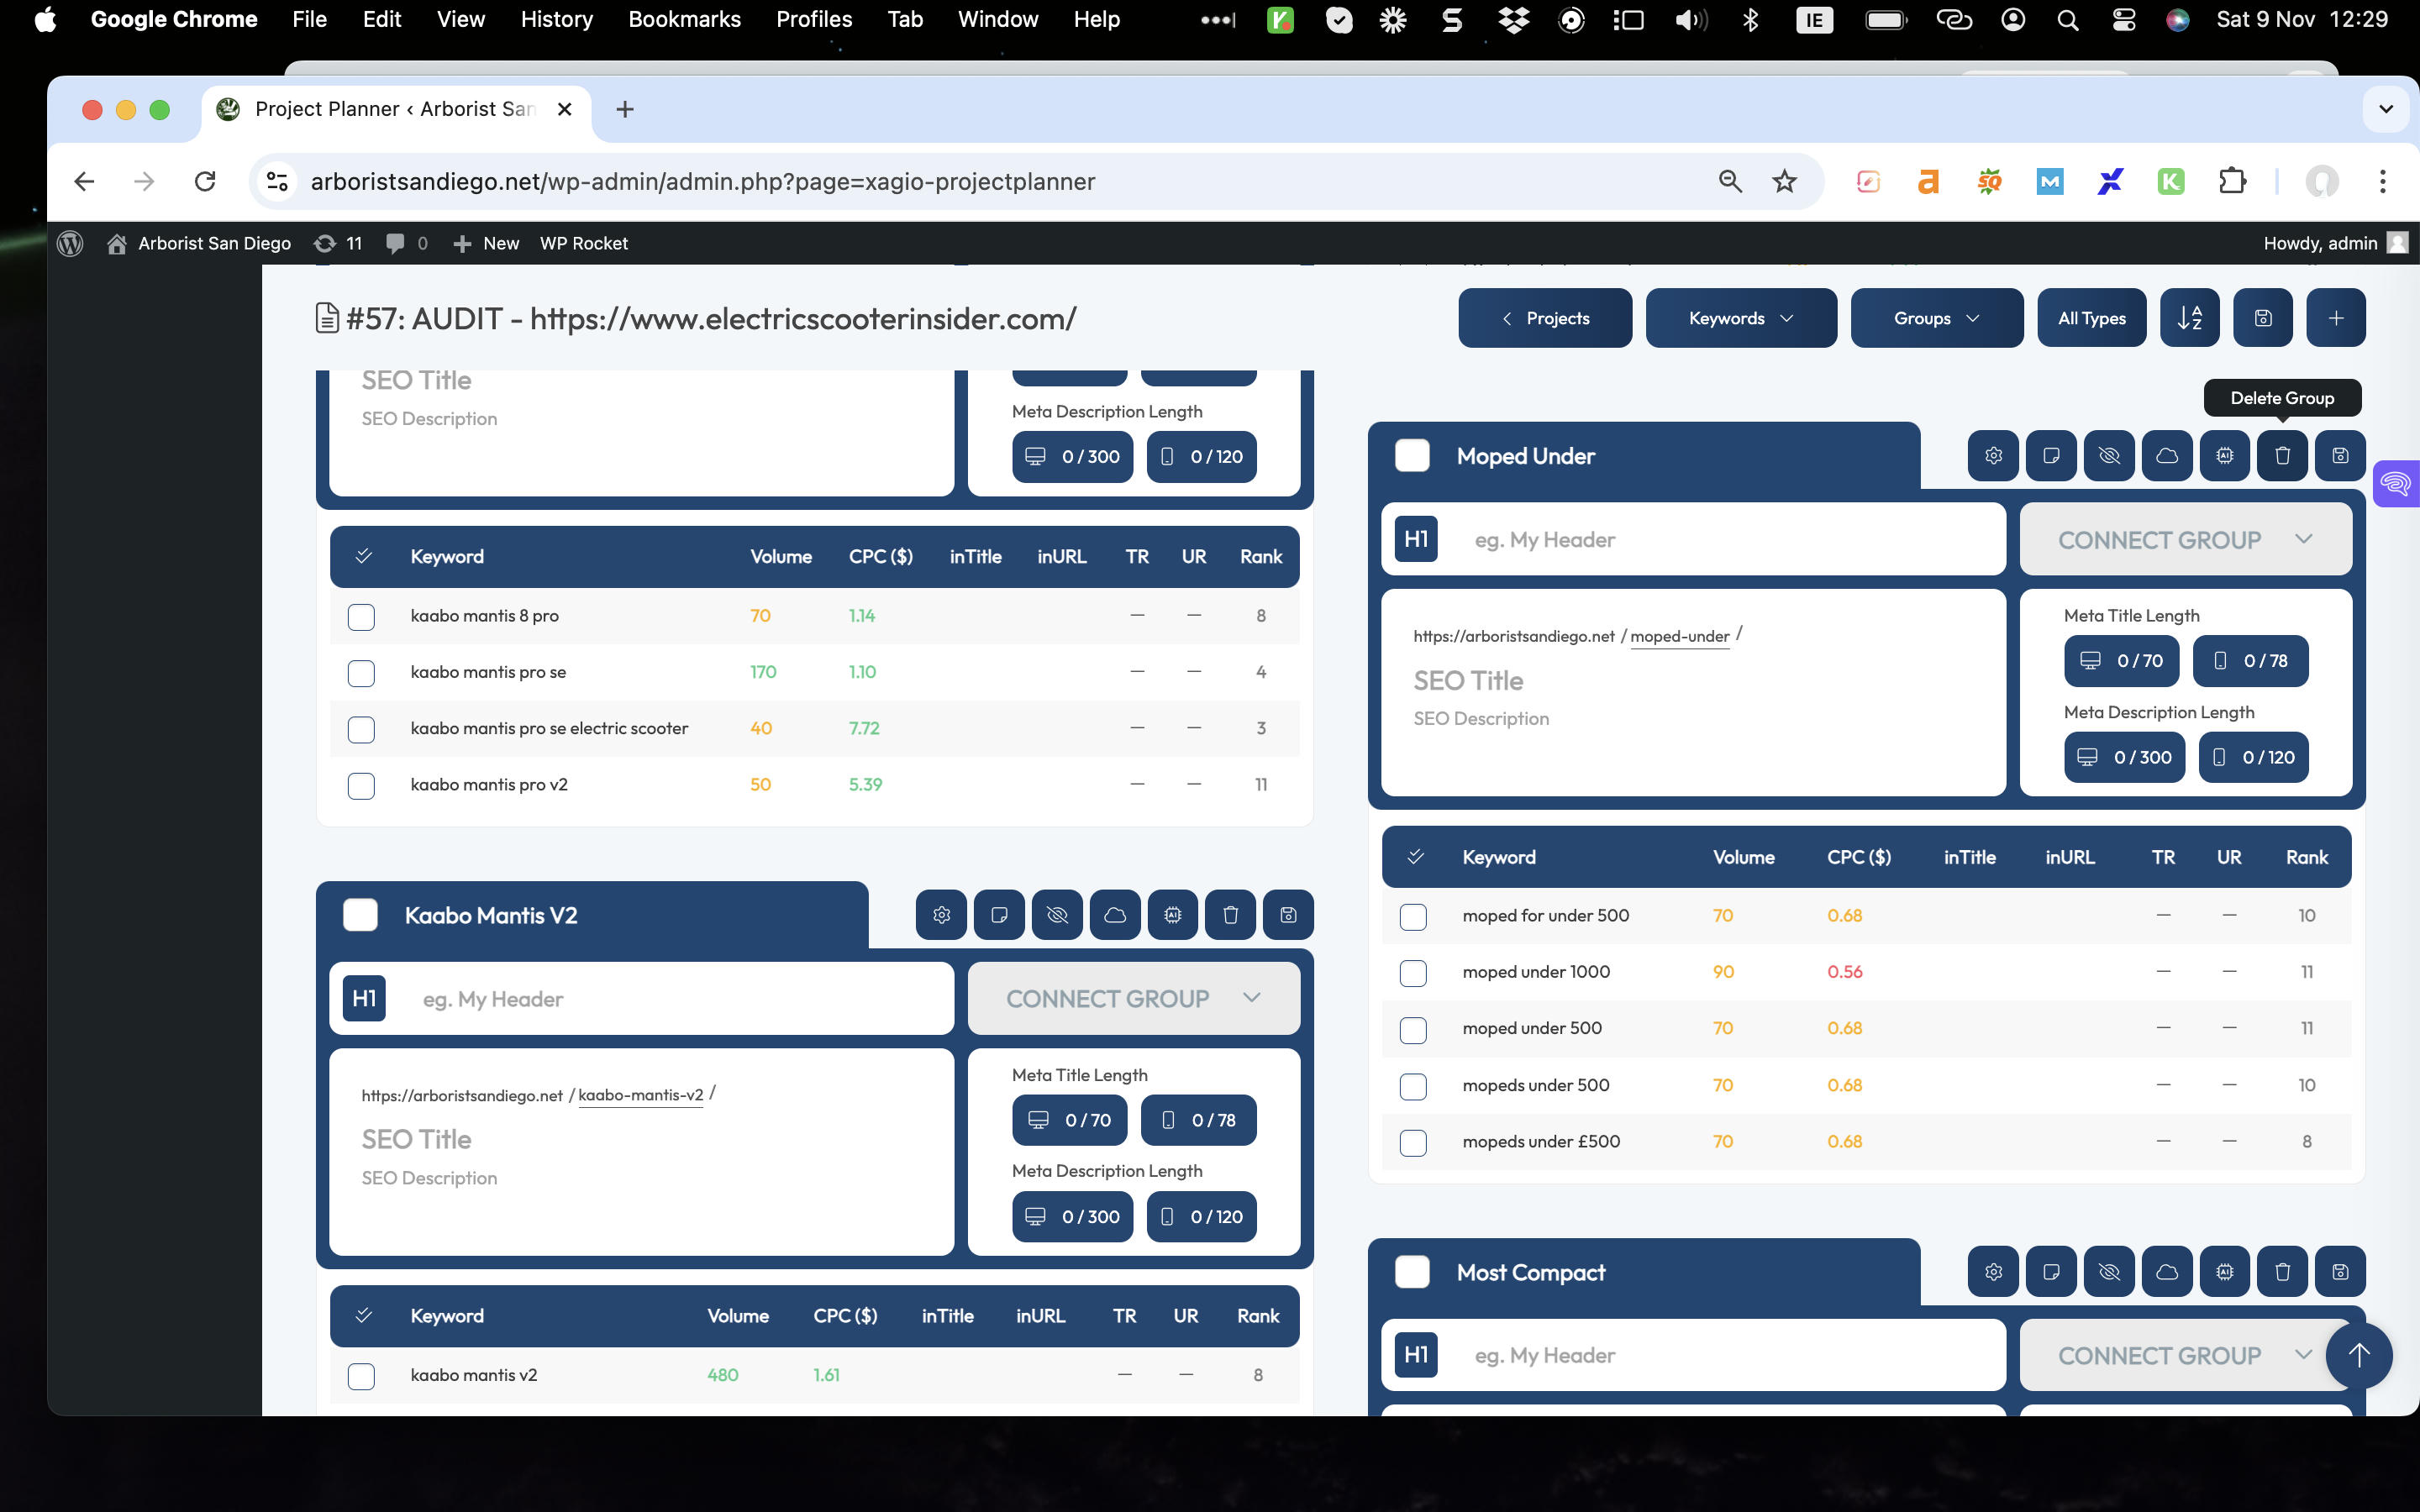
Task: Open the View menu in menu bar
Action: tap(460, 19)
